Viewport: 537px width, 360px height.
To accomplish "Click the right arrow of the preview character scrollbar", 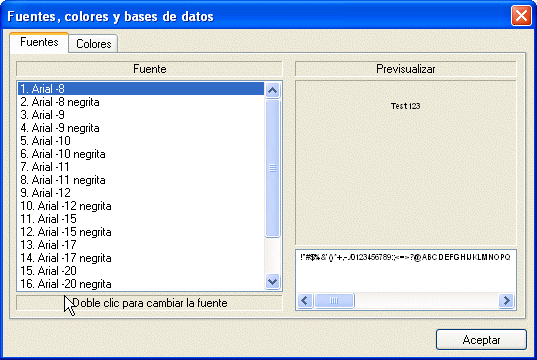I will (506, 301).
